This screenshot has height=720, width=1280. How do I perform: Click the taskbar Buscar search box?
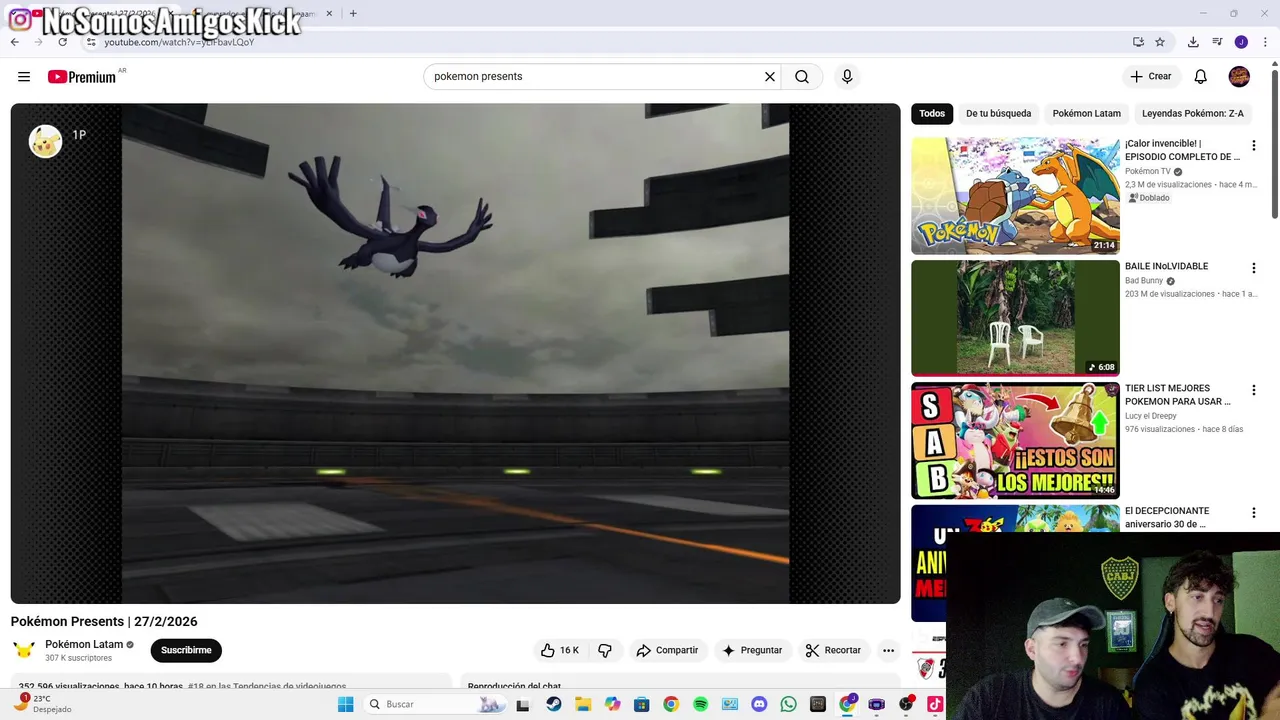(x=435, y=704)
